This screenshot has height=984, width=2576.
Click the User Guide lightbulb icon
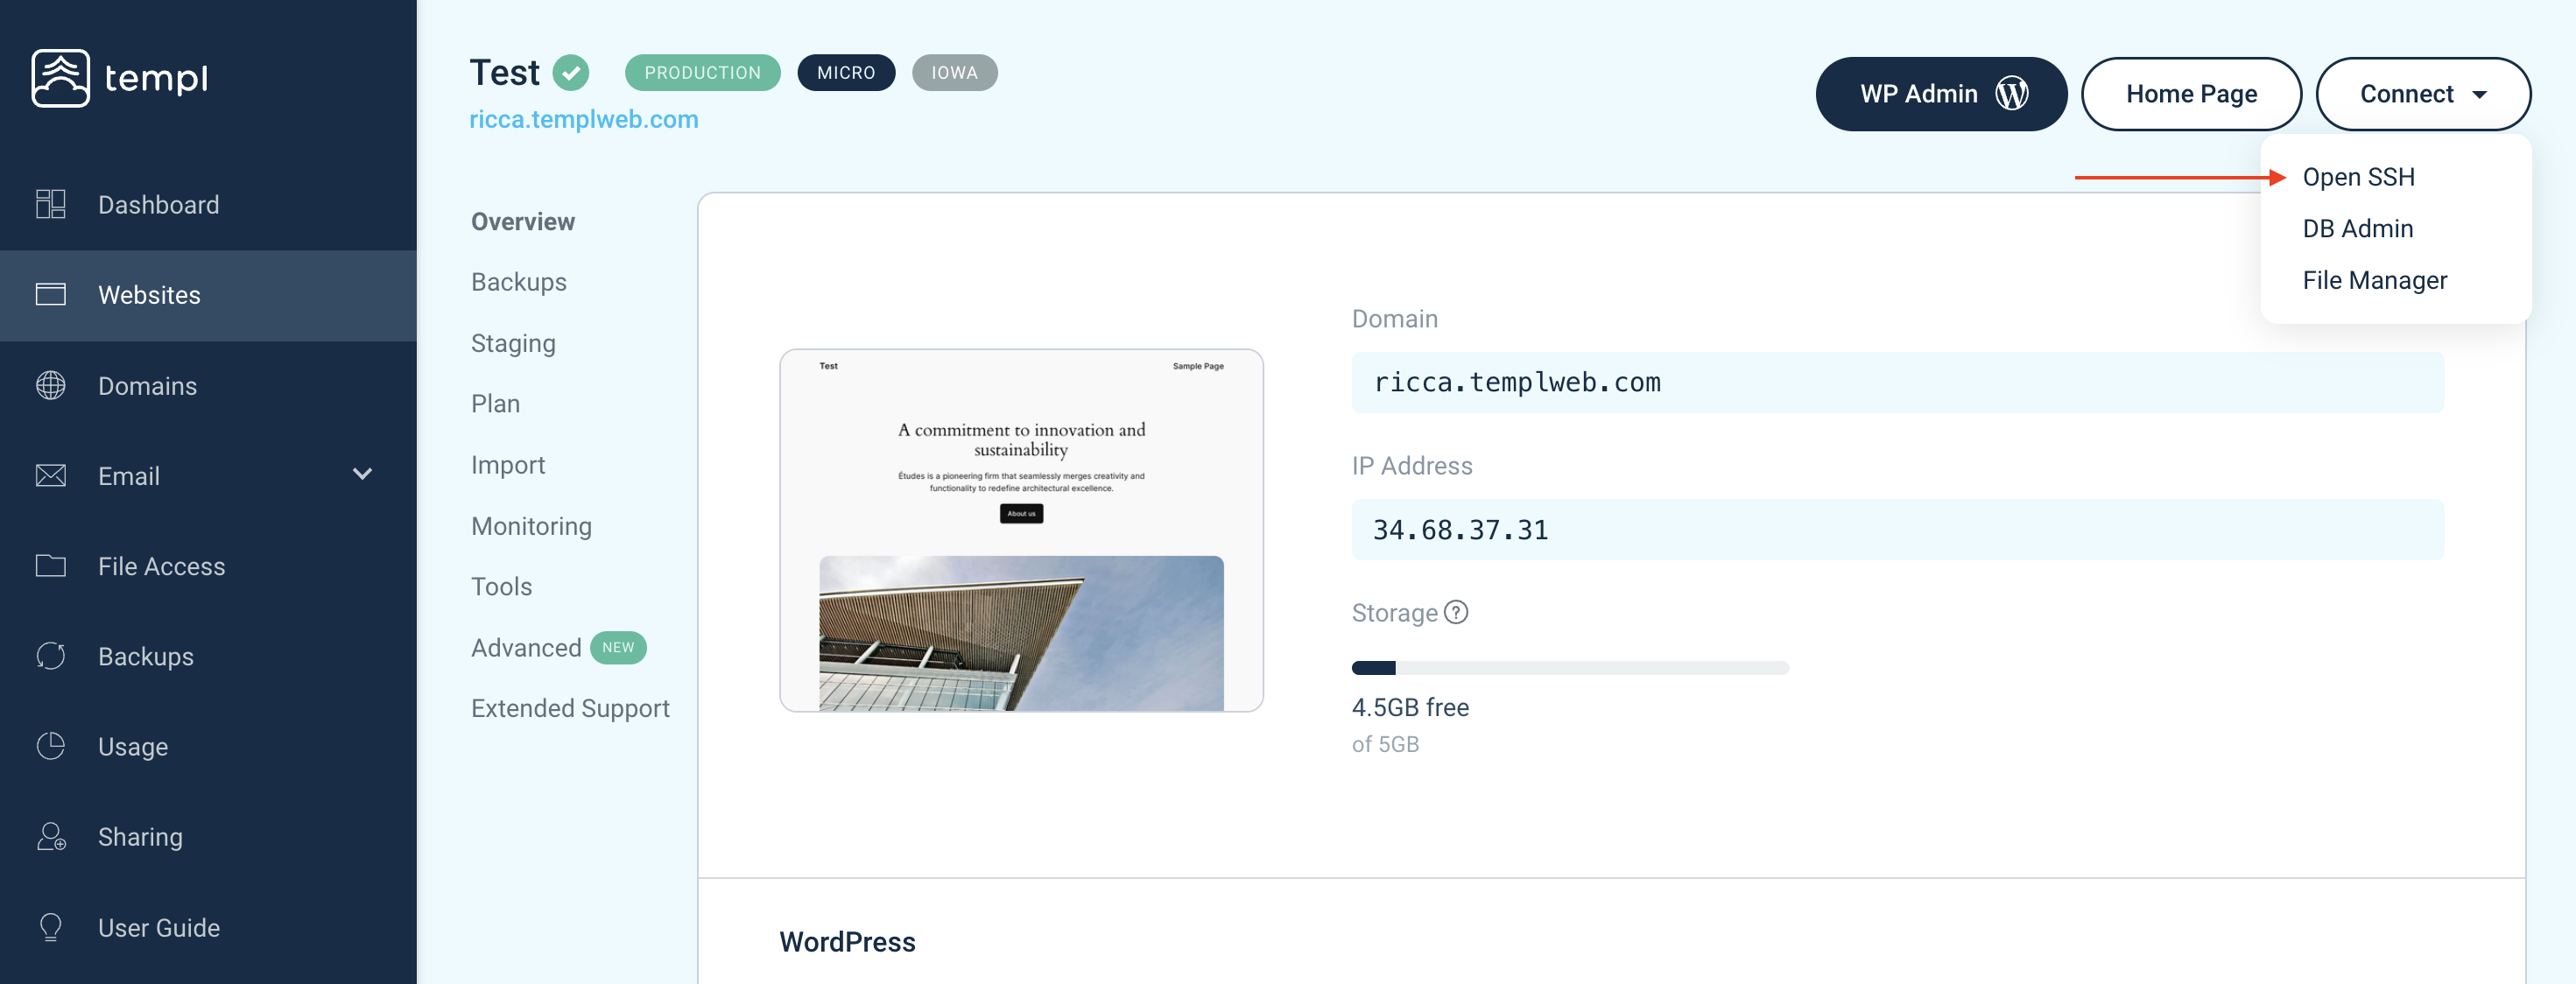coord(51,927)
